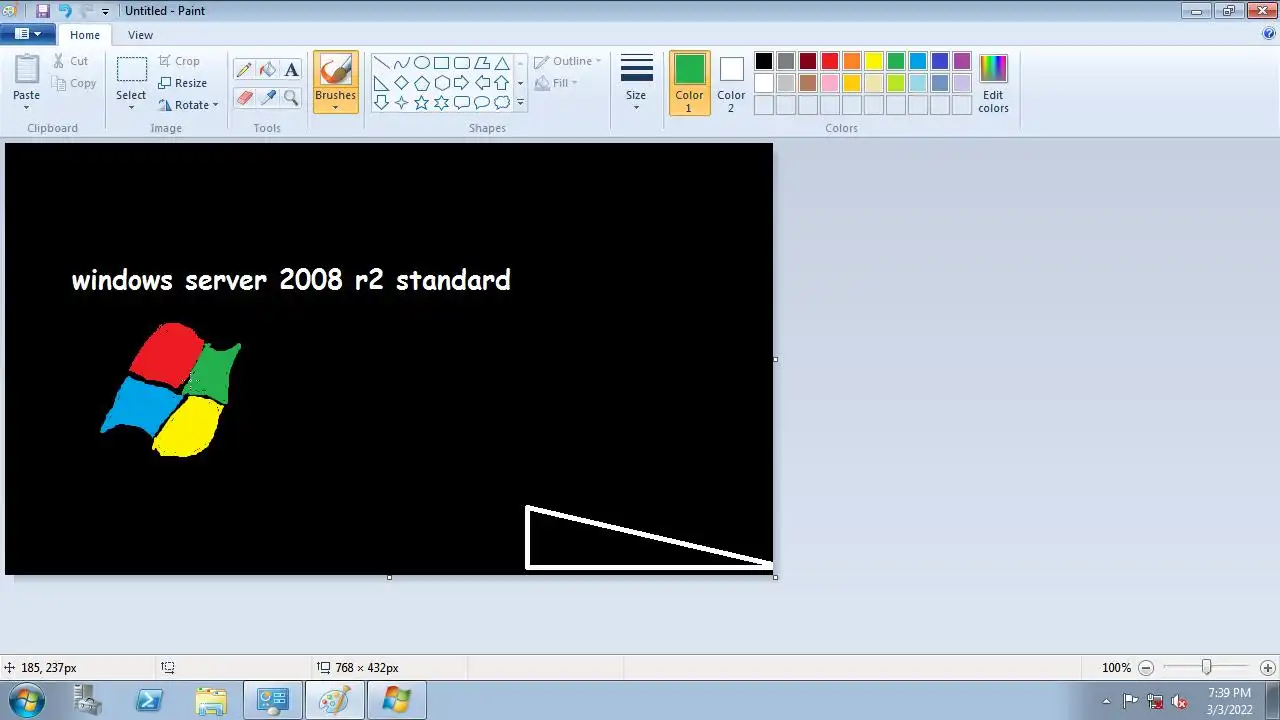Click the Resize button
Viewport: 1280px width, 720px height.
182,83
